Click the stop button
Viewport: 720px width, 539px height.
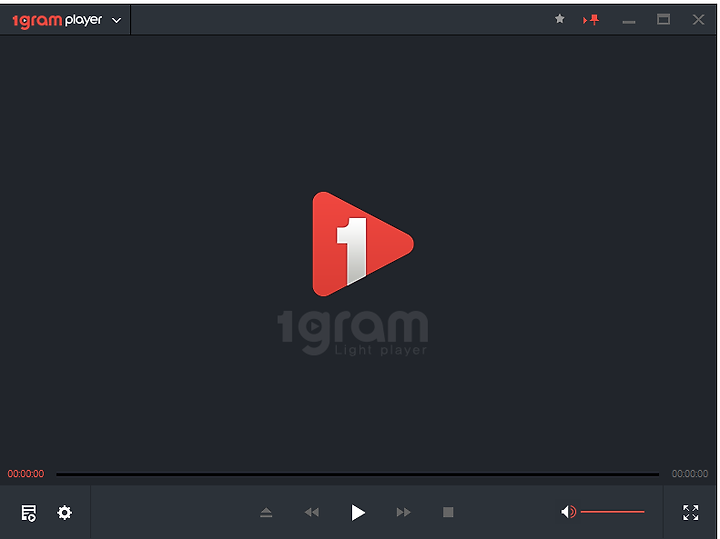coord(448,512)
